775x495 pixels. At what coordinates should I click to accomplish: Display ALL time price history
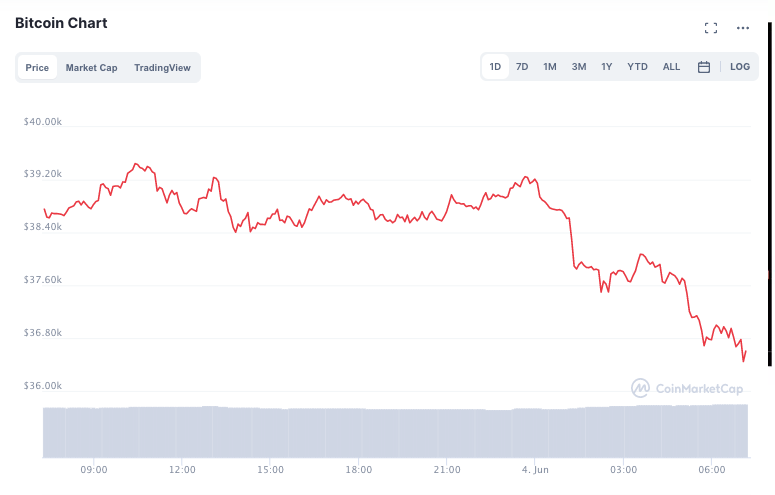pos(671,67)
